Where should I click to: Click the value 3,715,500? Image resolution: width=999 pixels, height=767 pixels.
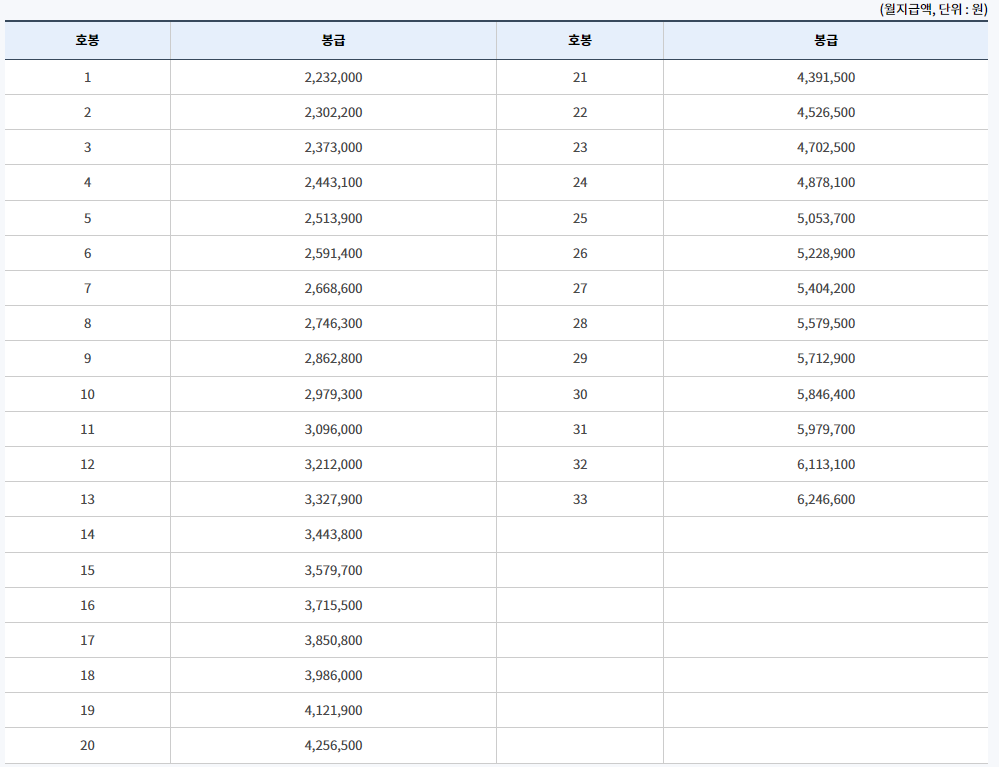333,605
